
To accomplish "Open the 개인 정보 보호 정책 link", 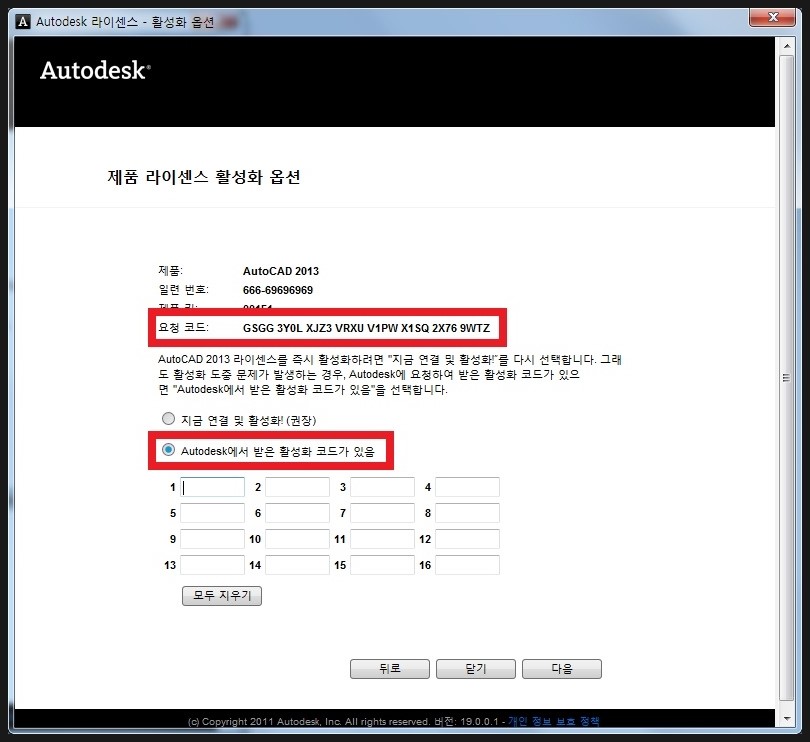I will (554, 721).
